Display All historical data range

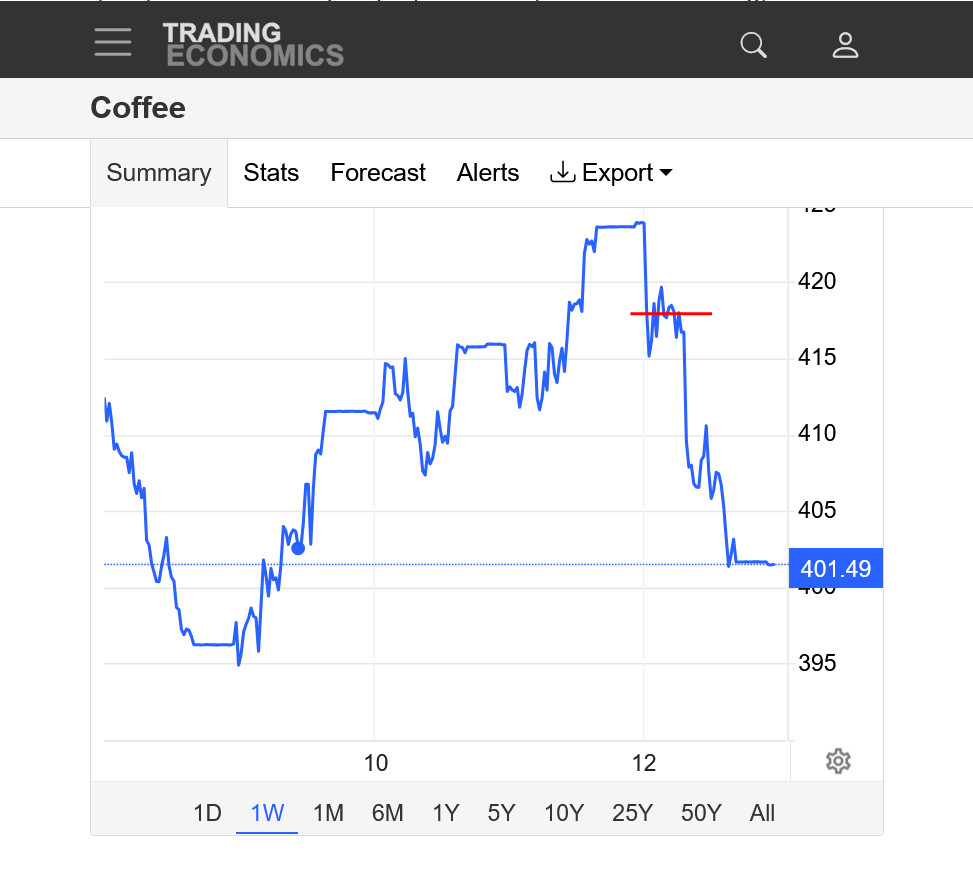(x=762, y=813)
